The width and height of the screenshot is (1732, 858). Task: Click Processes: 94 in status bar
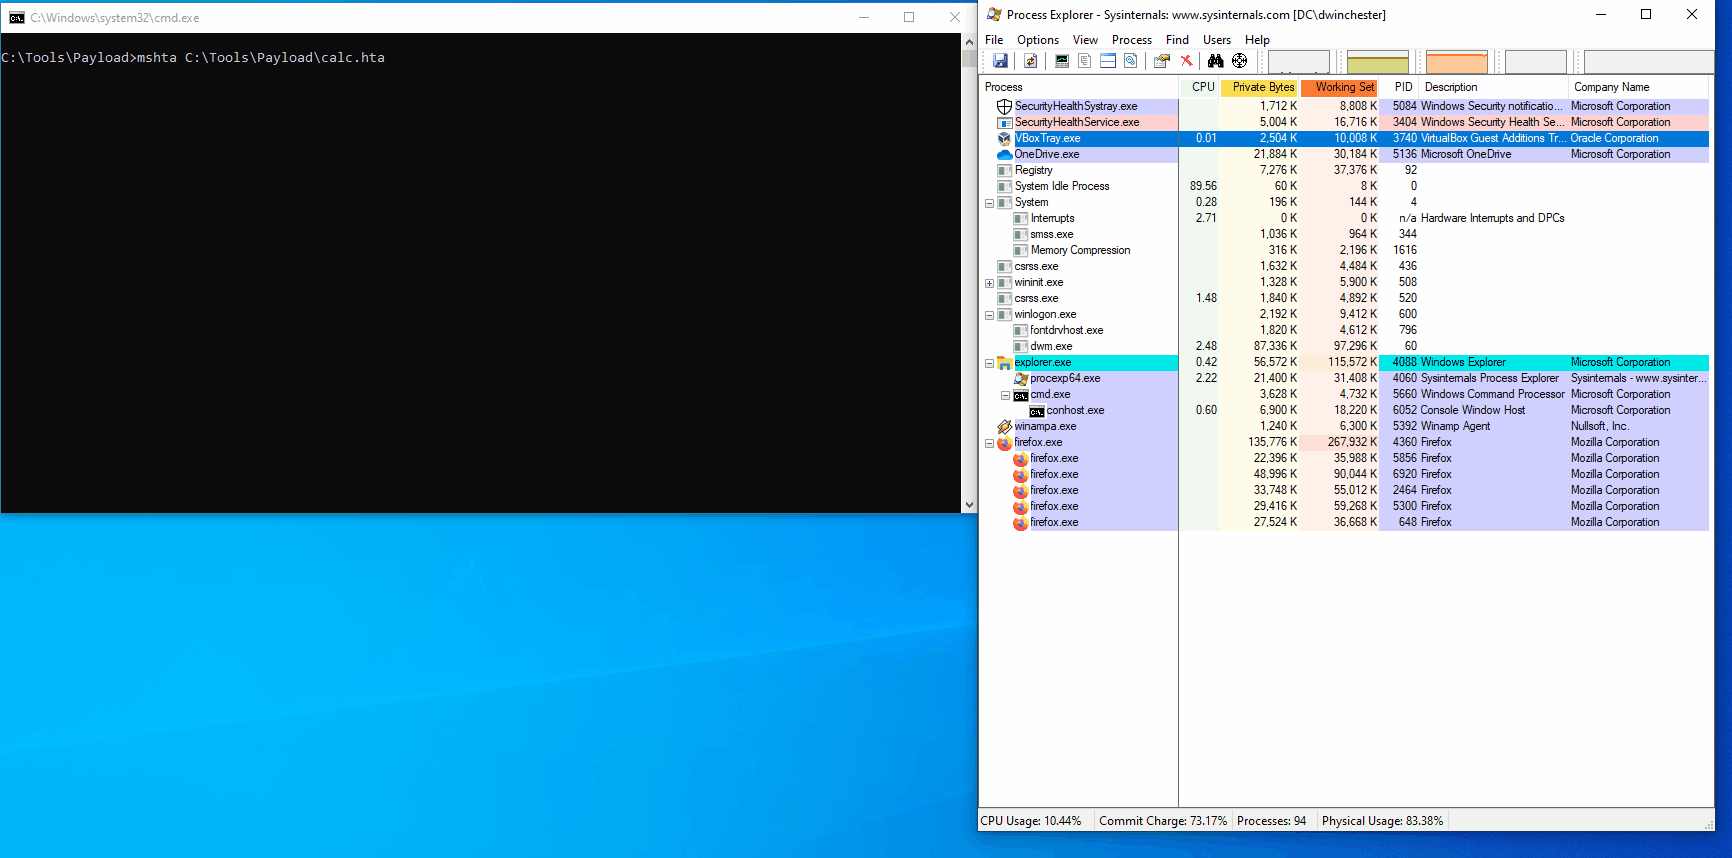pyautogui.click(x=1272, y=821)
